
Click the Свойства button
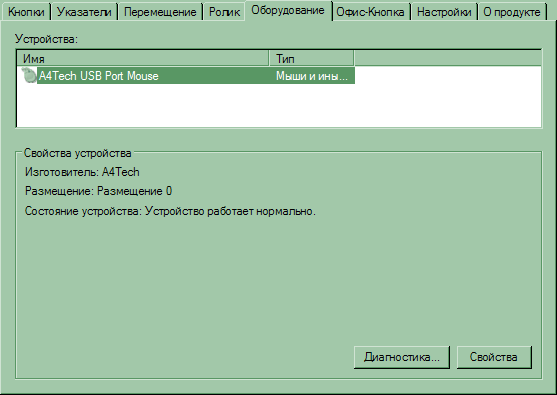tap(494, 357)
